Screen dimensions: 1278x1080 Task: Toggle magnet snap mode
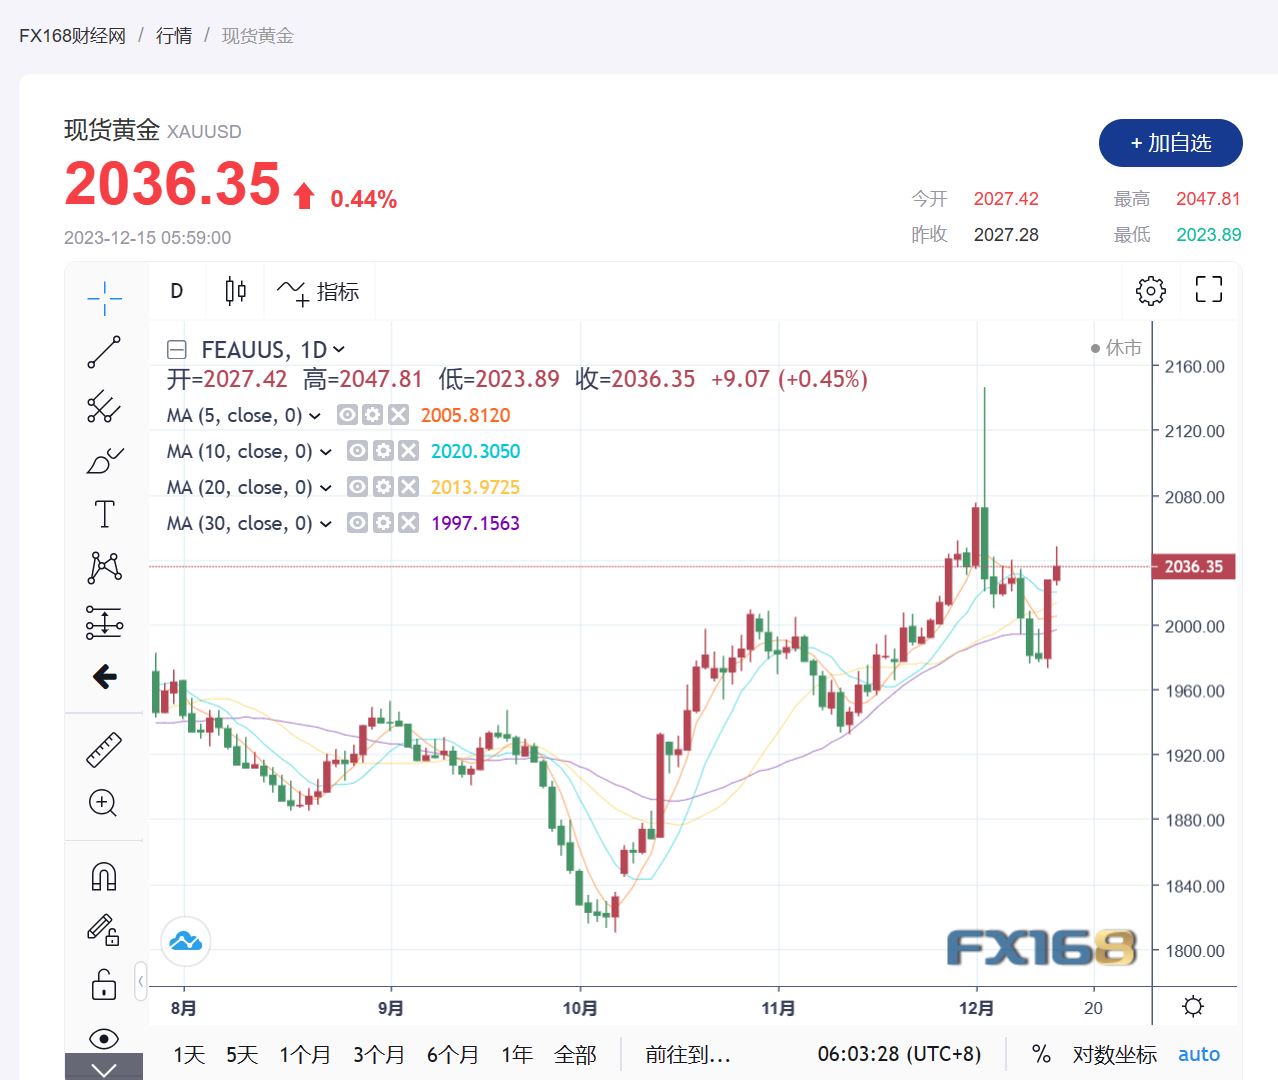pos(104,877)
